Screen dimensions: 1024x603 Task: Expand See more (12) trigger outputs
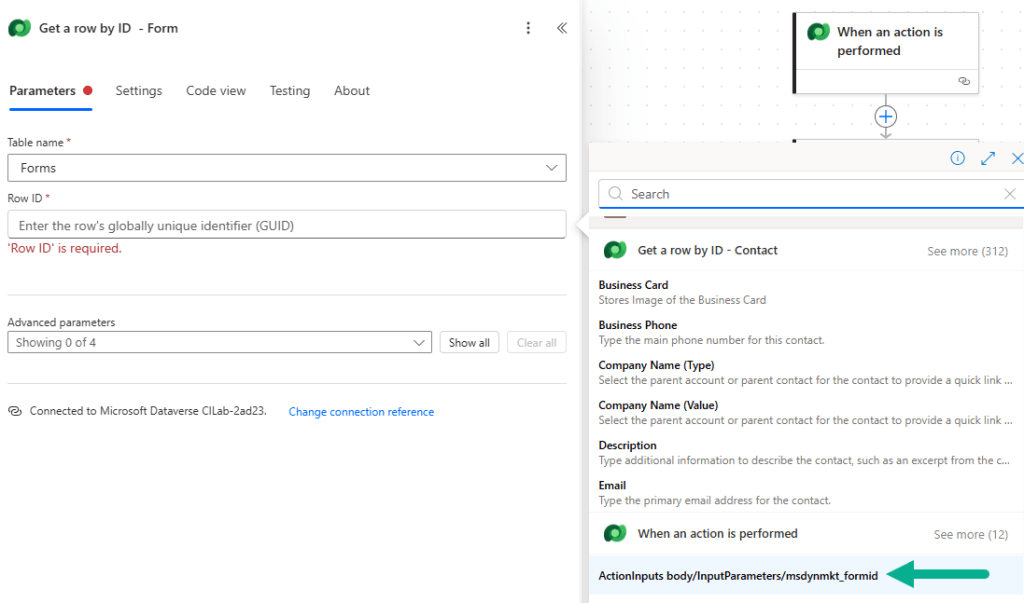coord(970,535)
